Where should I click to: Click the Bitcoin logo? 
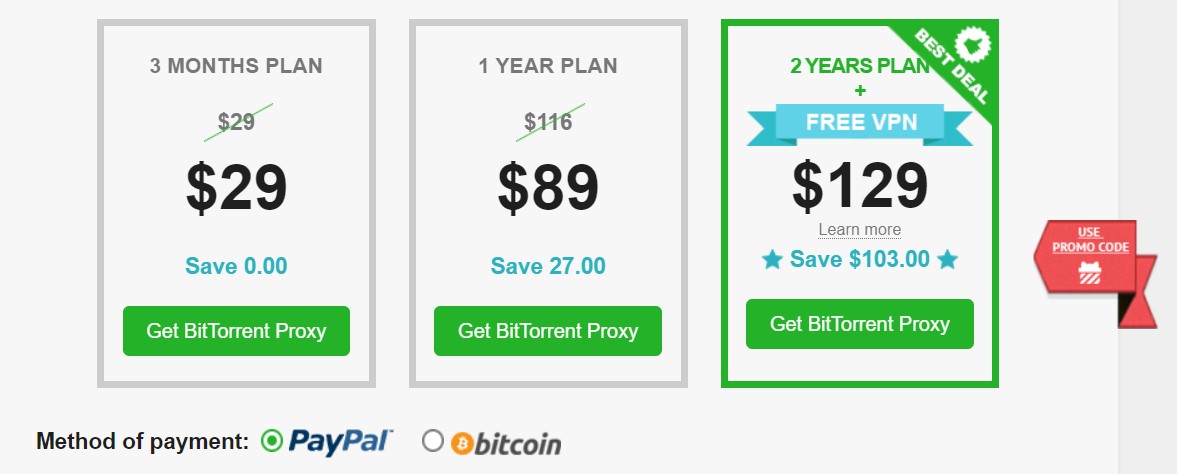[506, 443]
